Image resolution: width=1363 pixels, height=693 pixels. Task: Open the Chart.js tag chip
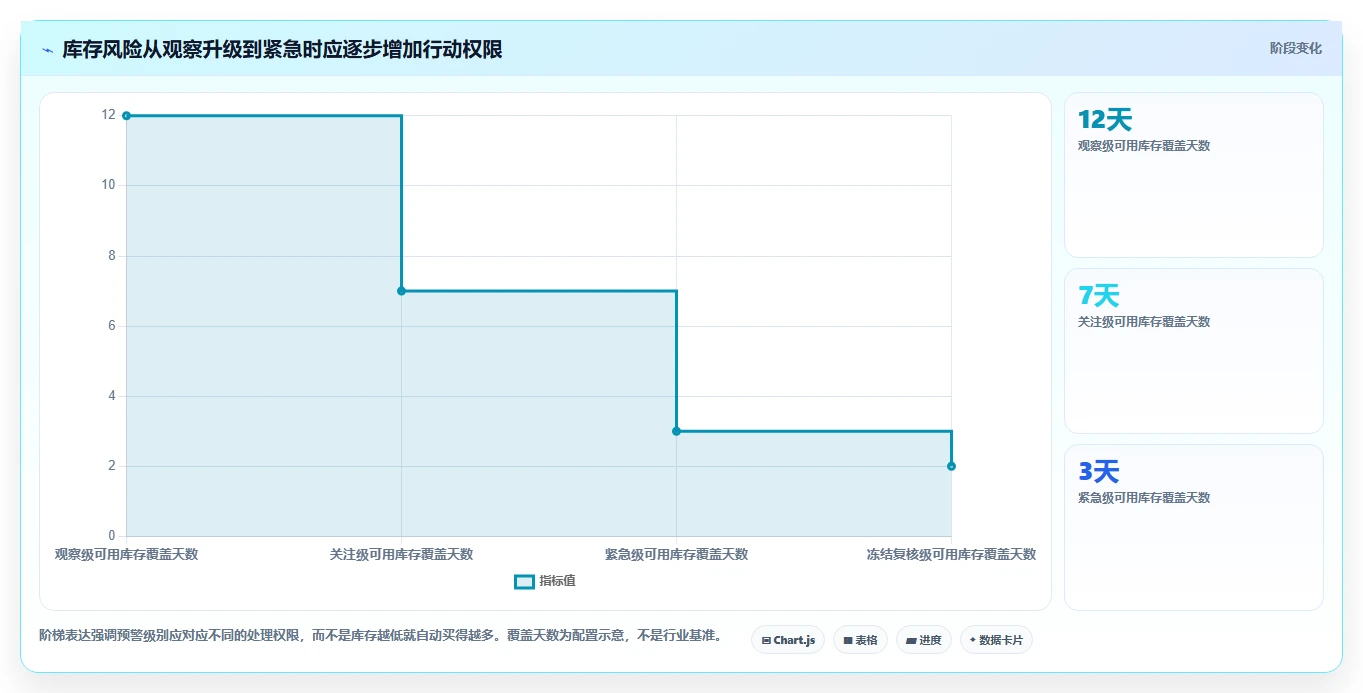(788, 640)
